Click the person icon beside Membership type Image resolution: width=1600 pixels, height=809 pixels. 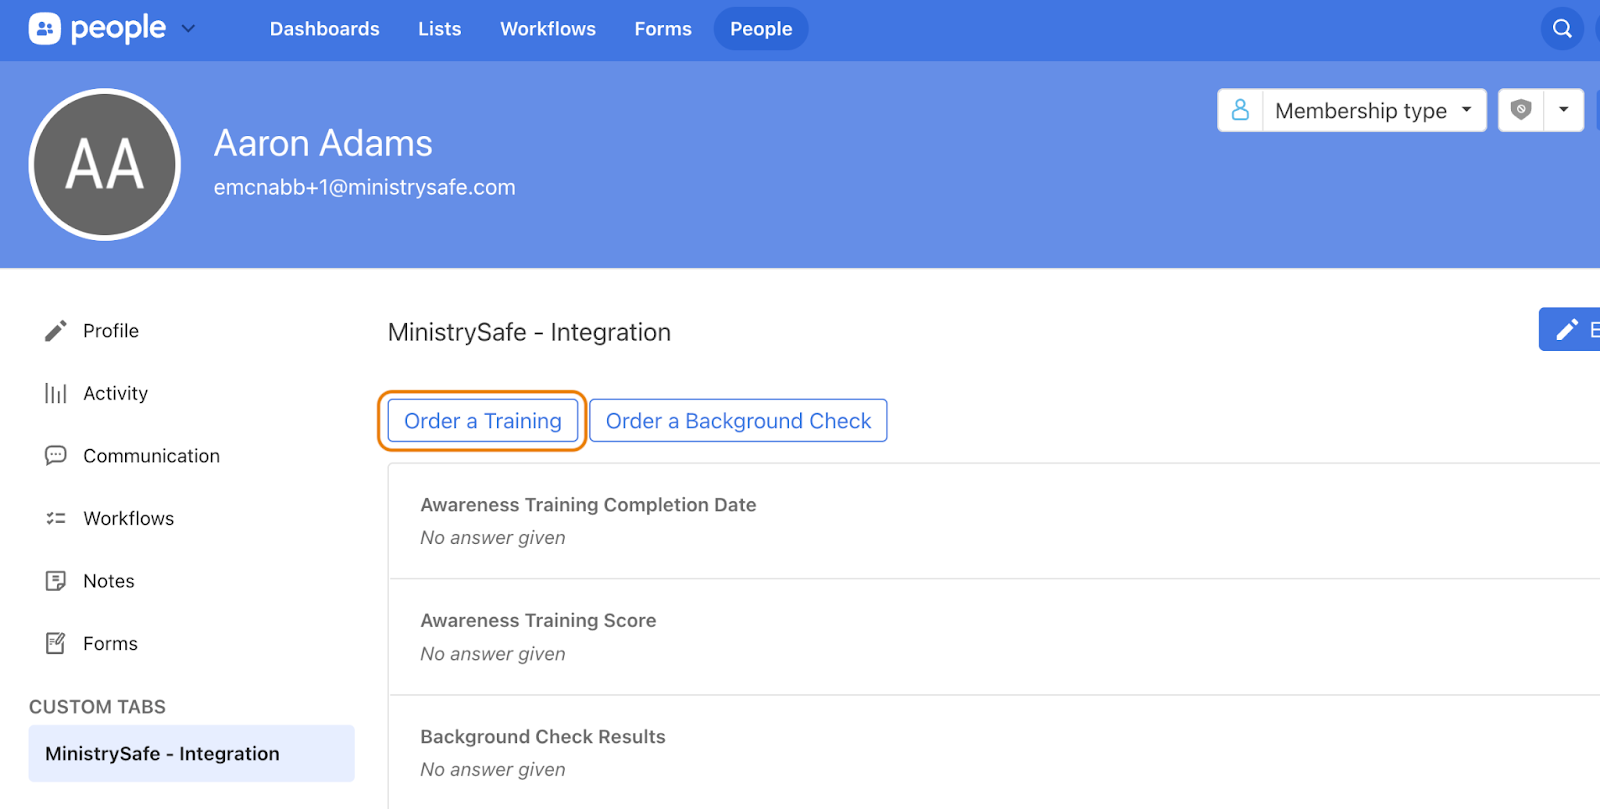1240,110
